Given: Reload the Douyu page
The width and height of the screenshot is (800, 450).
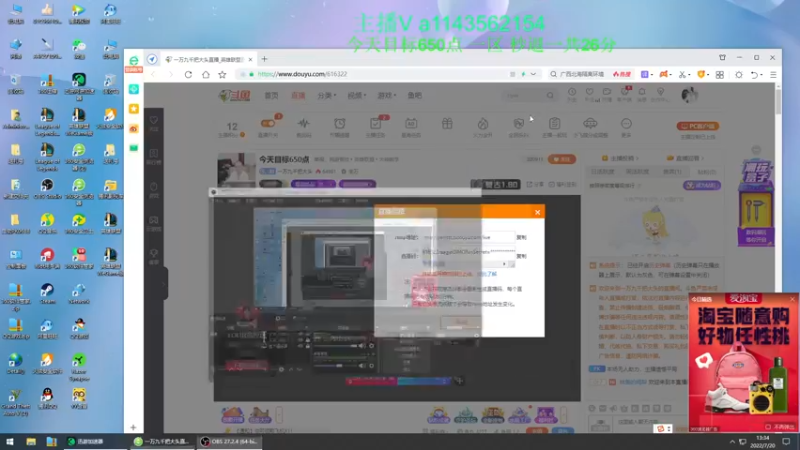Looking at the screenshot, I should tap(188, 74).
